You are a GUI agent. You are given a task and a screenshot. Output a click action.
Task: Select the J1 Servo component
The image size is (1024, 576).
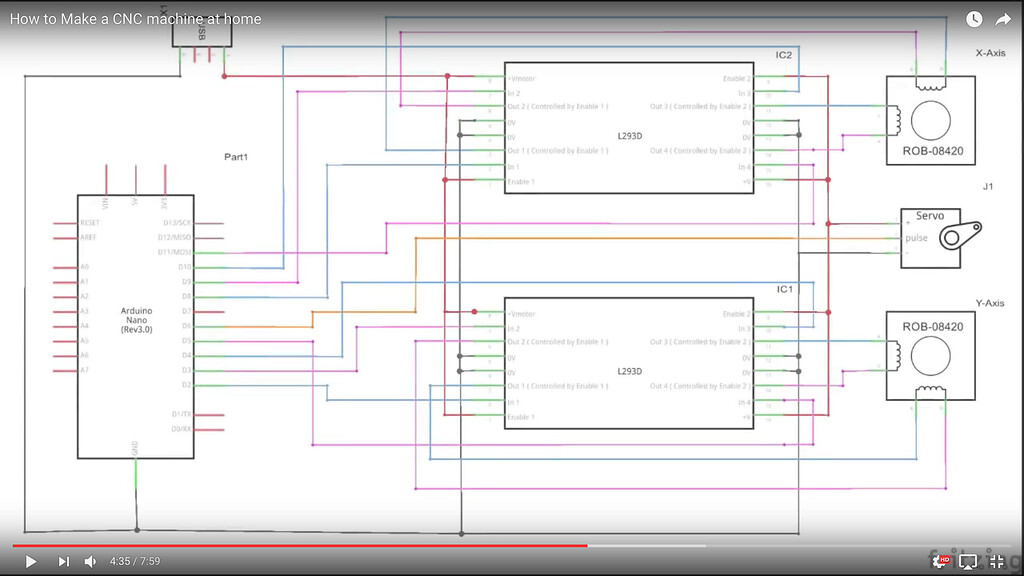(930, 237)
